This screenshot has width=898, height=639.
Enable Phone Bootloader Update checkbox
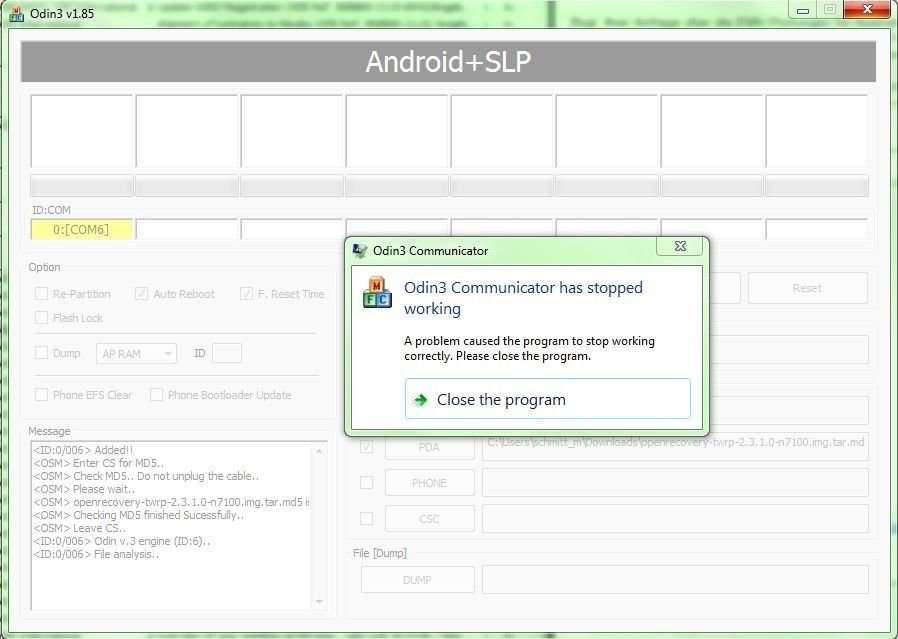point(156,395)
